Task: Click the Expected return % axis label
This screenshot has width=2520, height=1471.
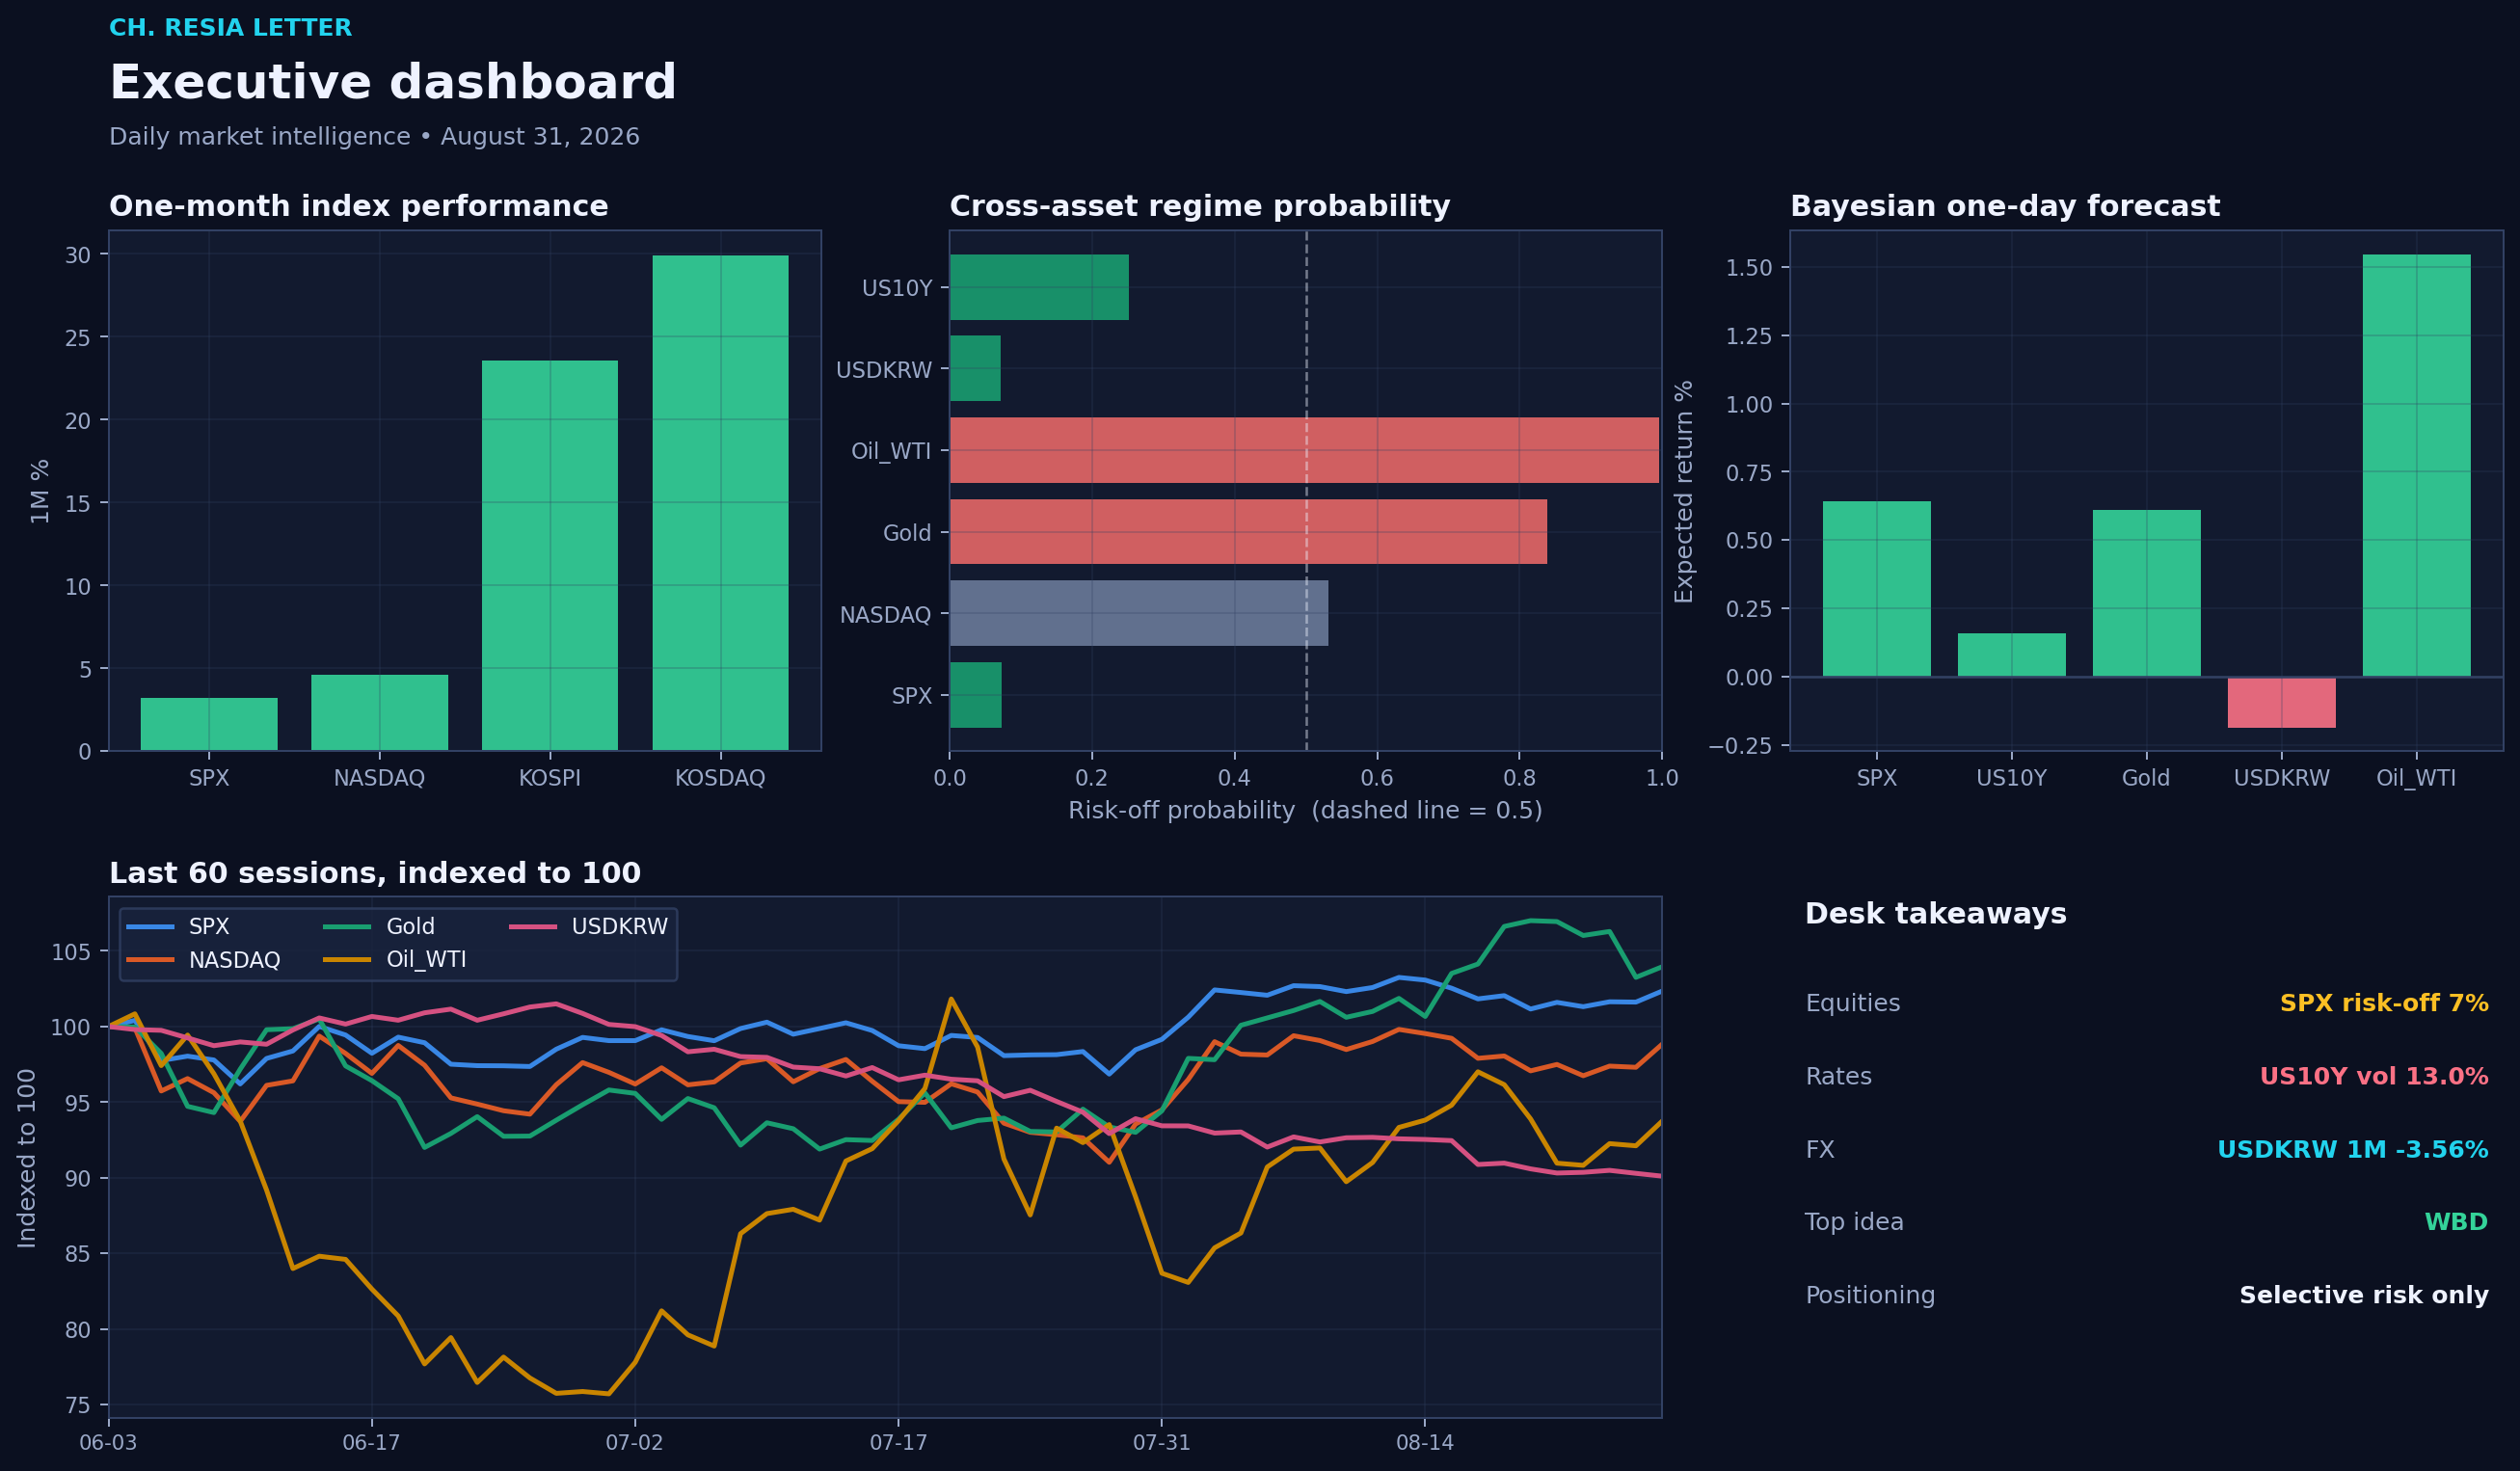Action: (1684, 491)
